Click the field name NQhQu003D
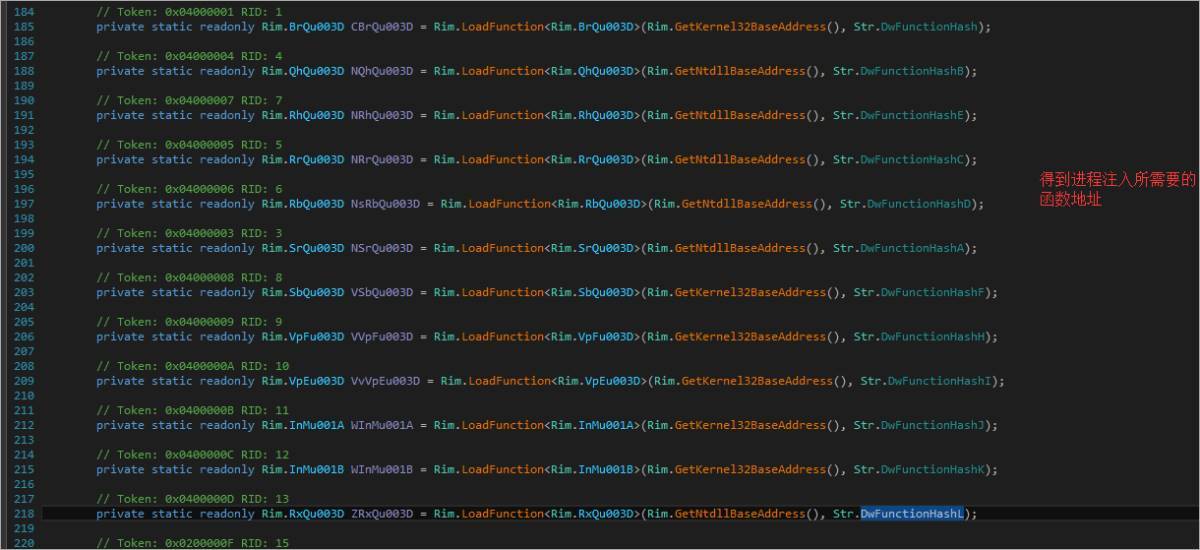Screen dimensions: 1200x550 382,71
